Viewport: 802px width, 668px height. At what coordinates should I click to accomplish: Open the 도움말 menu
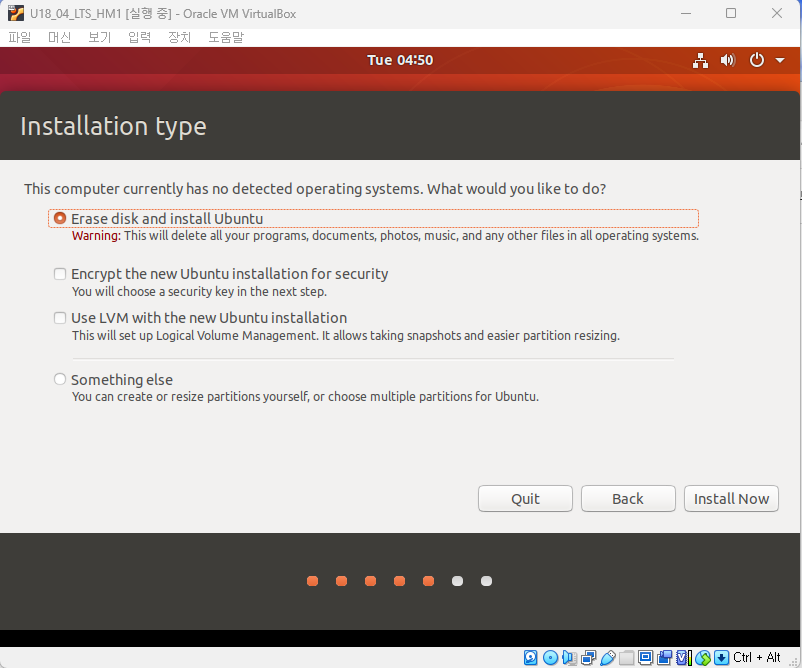[226, 37]
